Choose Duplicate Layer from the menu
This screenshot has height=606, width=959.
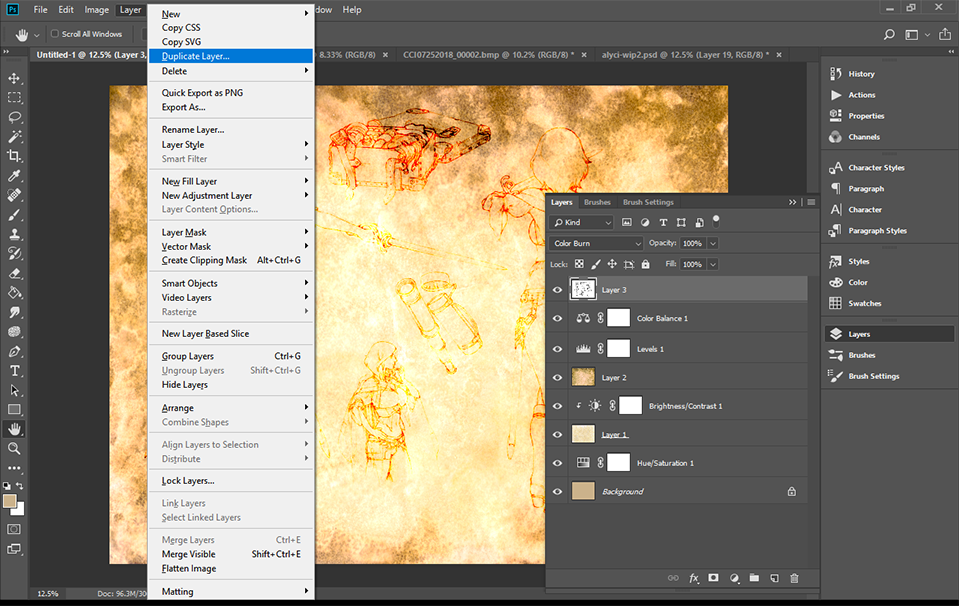(196, 56)
